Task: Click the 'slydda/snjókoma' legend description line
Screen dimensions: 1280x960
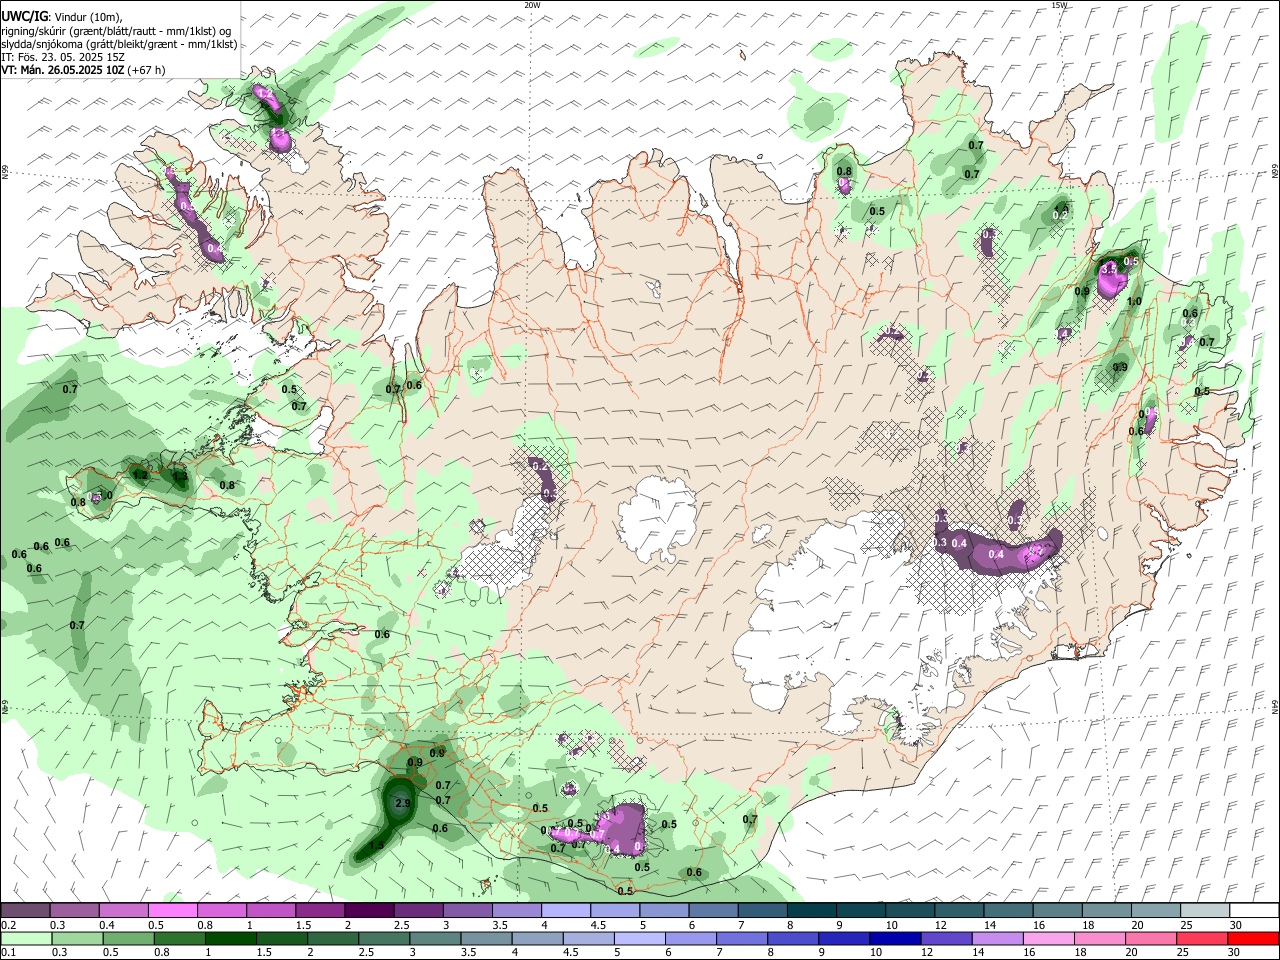Action: pyautogui.click(x=119, y=44)
